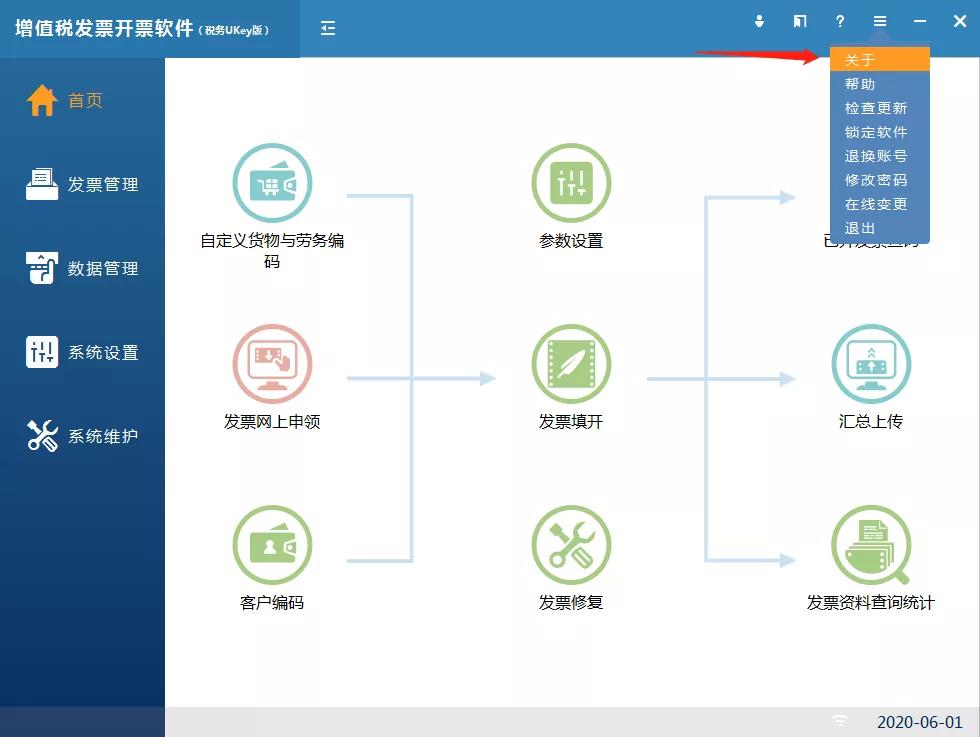This screenshot has height=737, width=980.
Task: Open 发票资料查询统计 invoice data statistics
Action: pos(870,545)
